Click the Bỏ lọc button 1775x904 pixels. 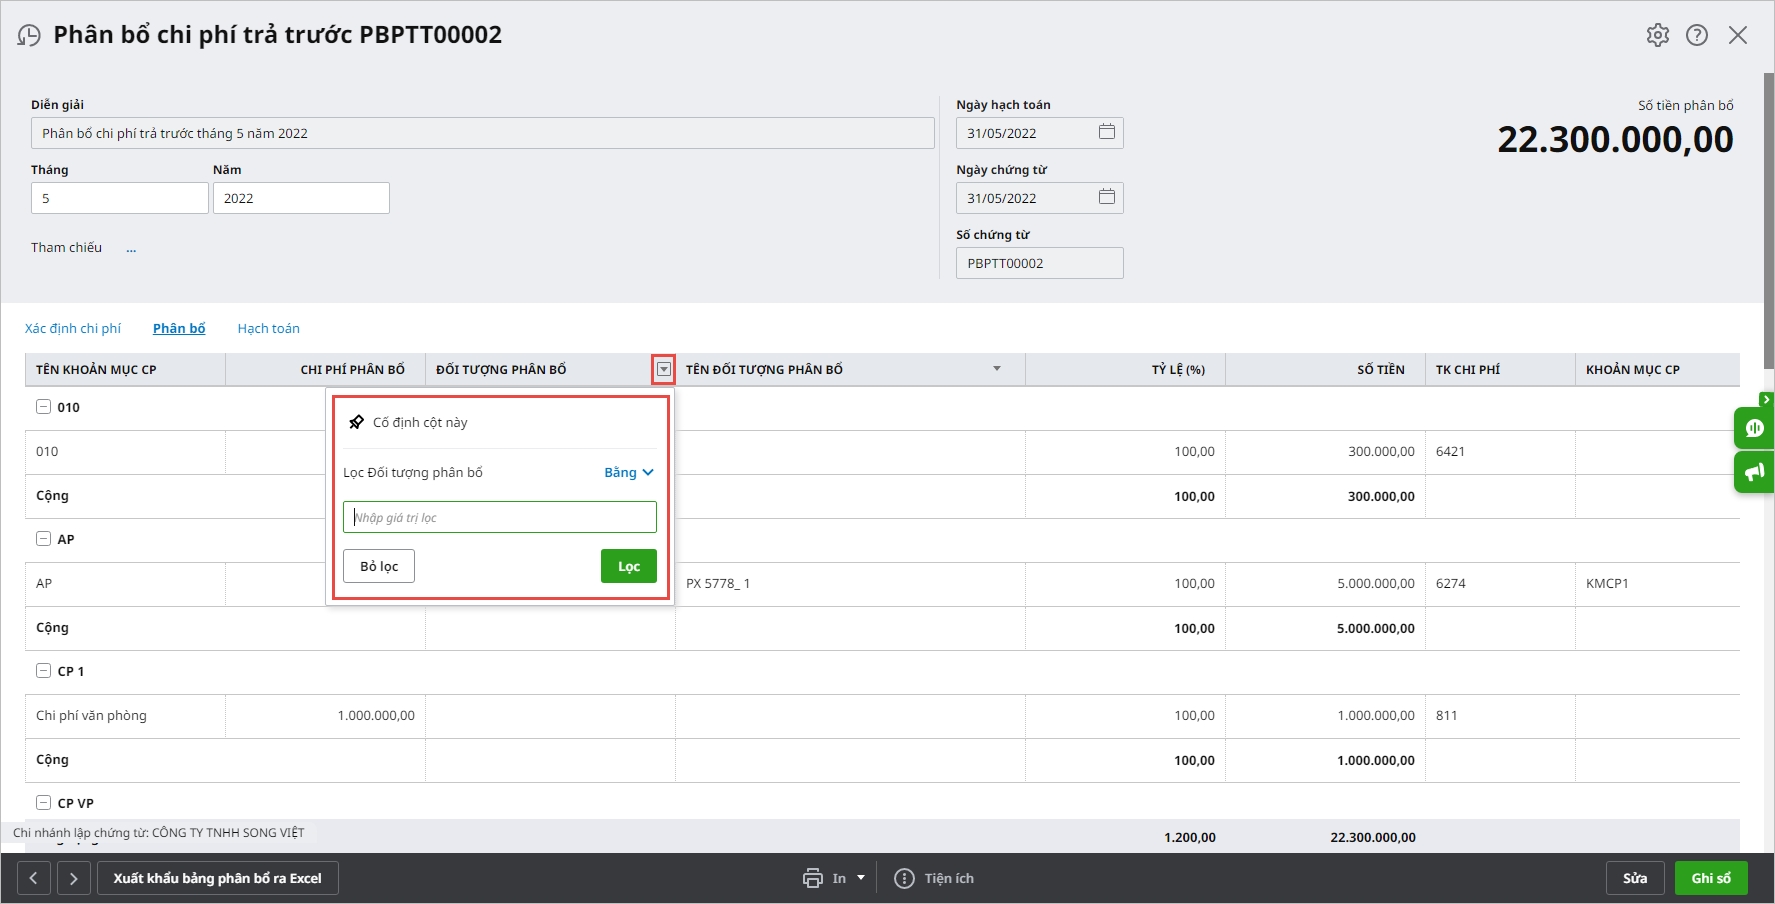click(x=379, y=566)
